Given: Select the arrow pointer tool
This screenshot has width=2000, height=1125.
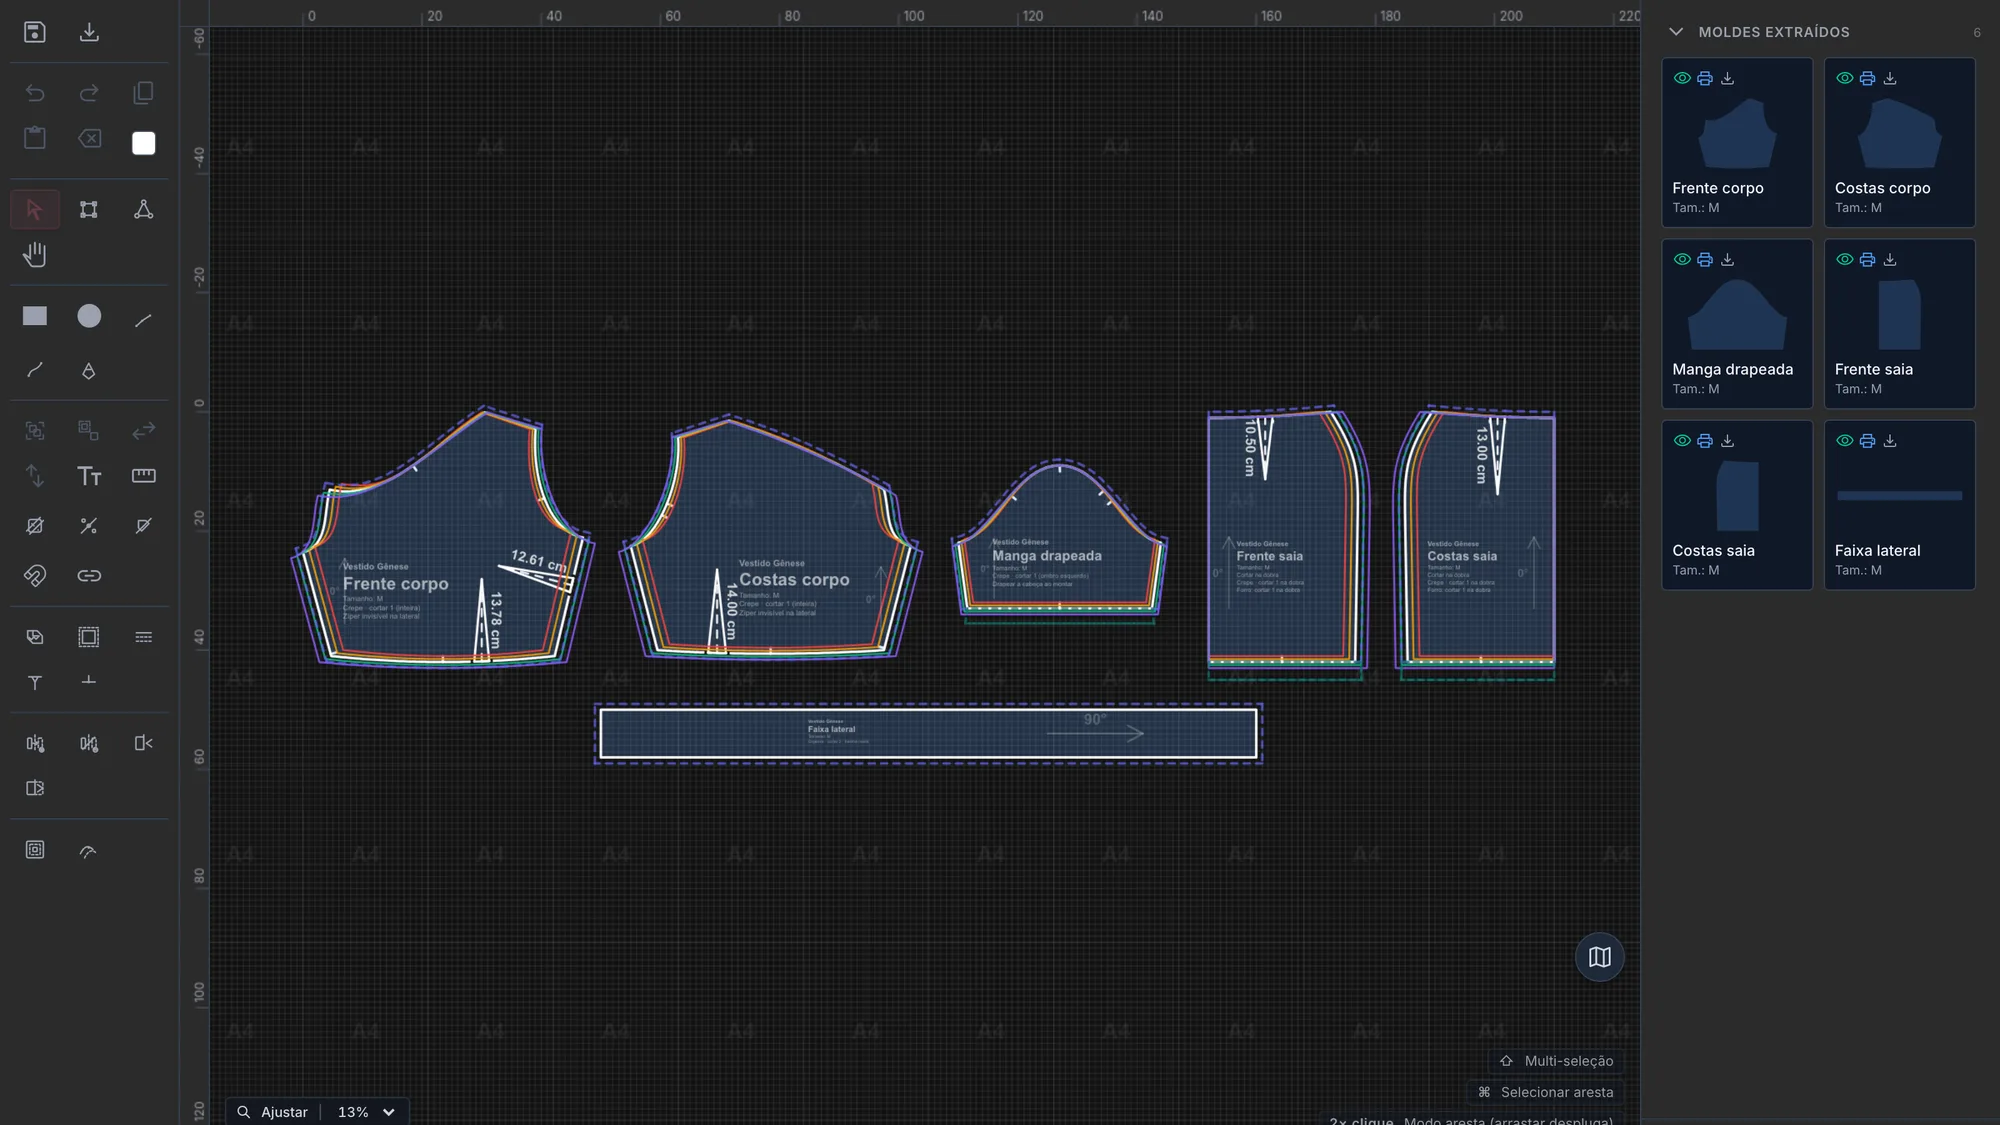Looking at the screenshot, I should coord(35,209).
